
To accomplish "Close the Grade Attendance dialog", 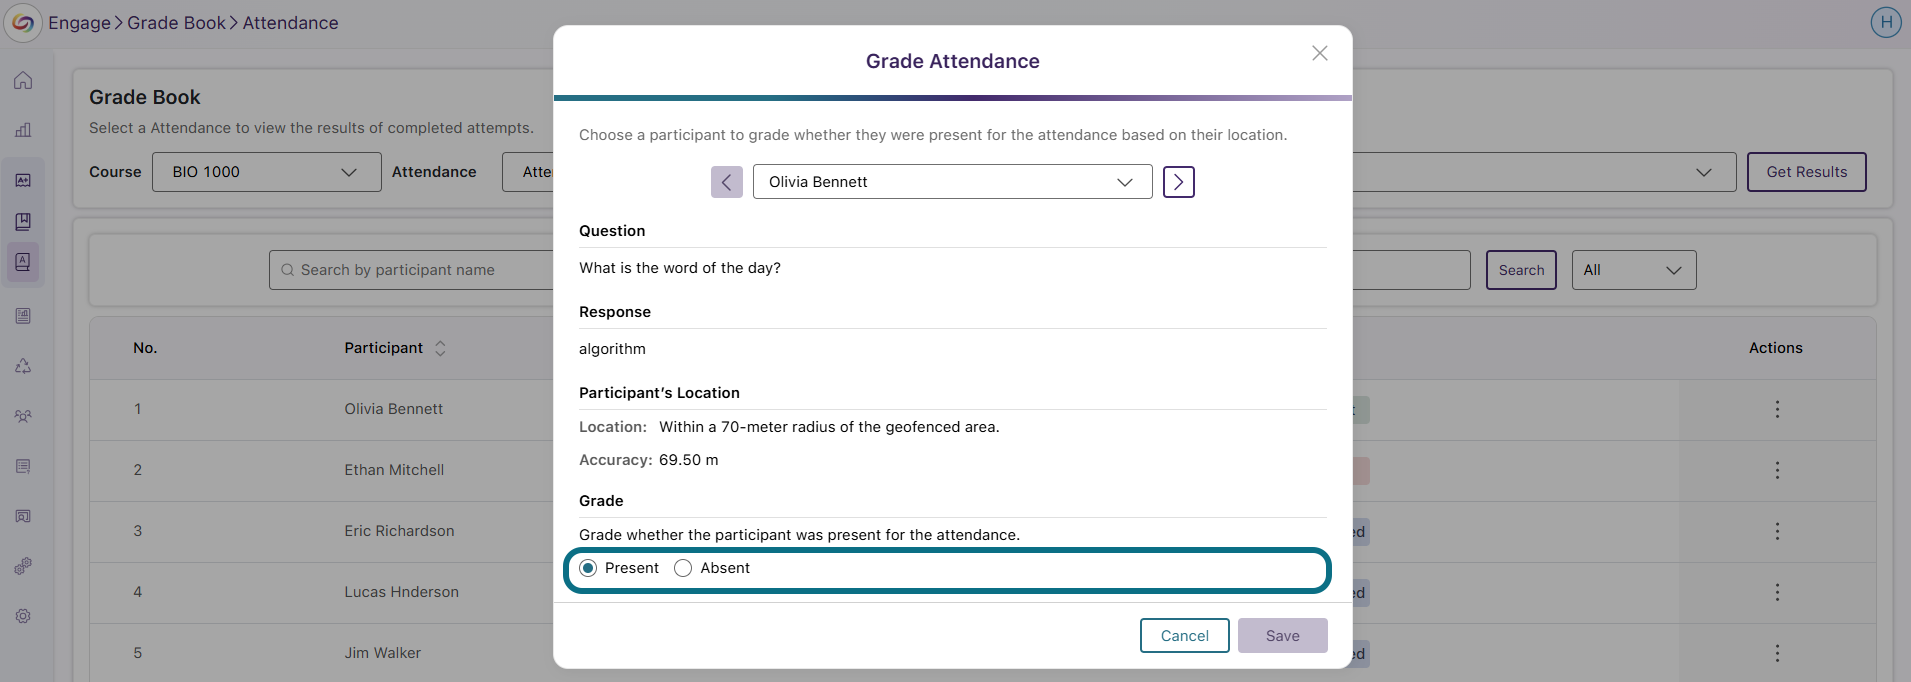I will (x=1320, y=53).
